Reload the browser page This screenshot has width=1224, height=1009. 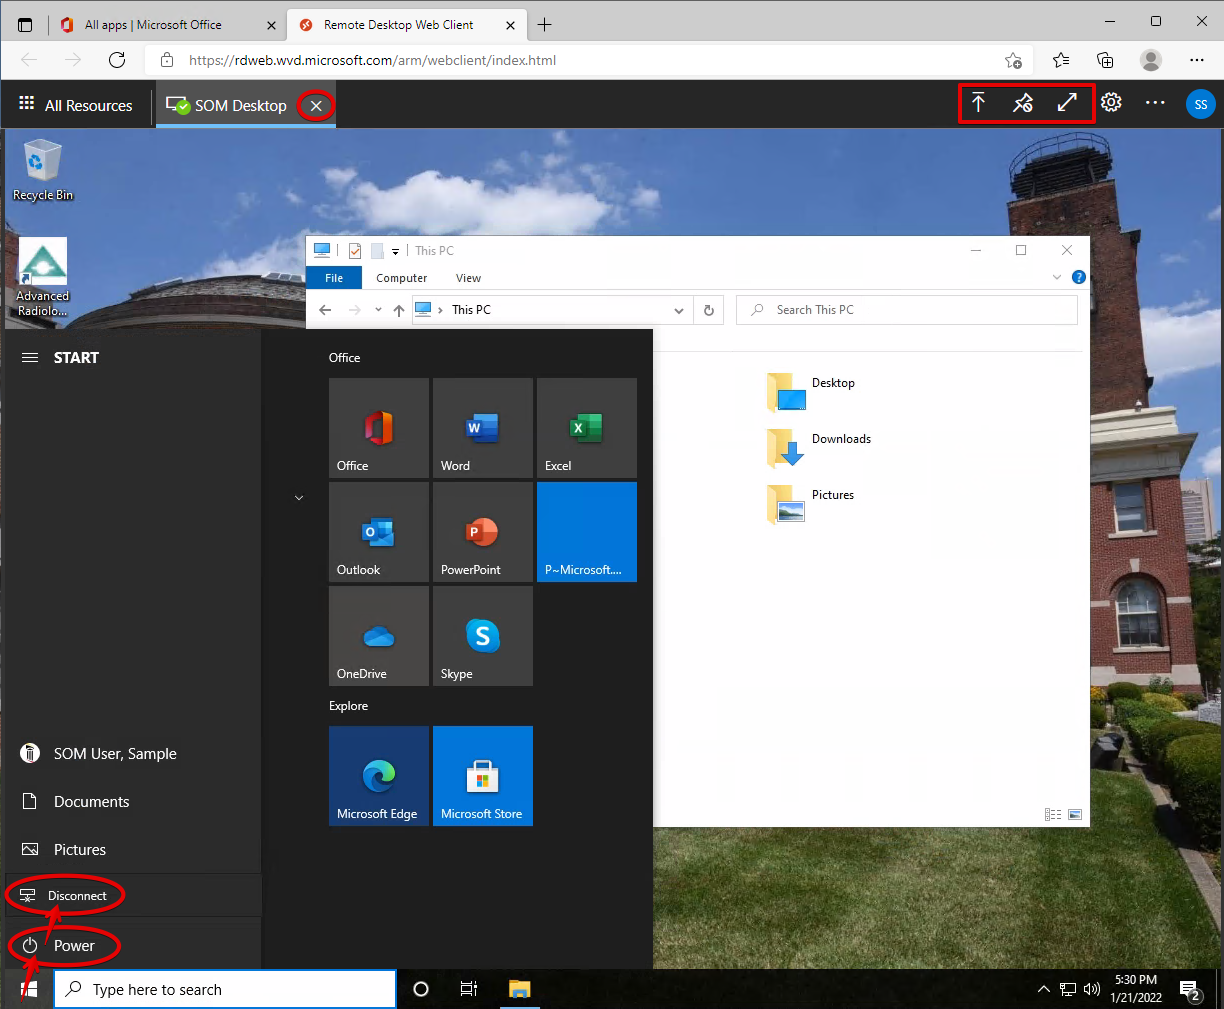[x=117, y=60]
